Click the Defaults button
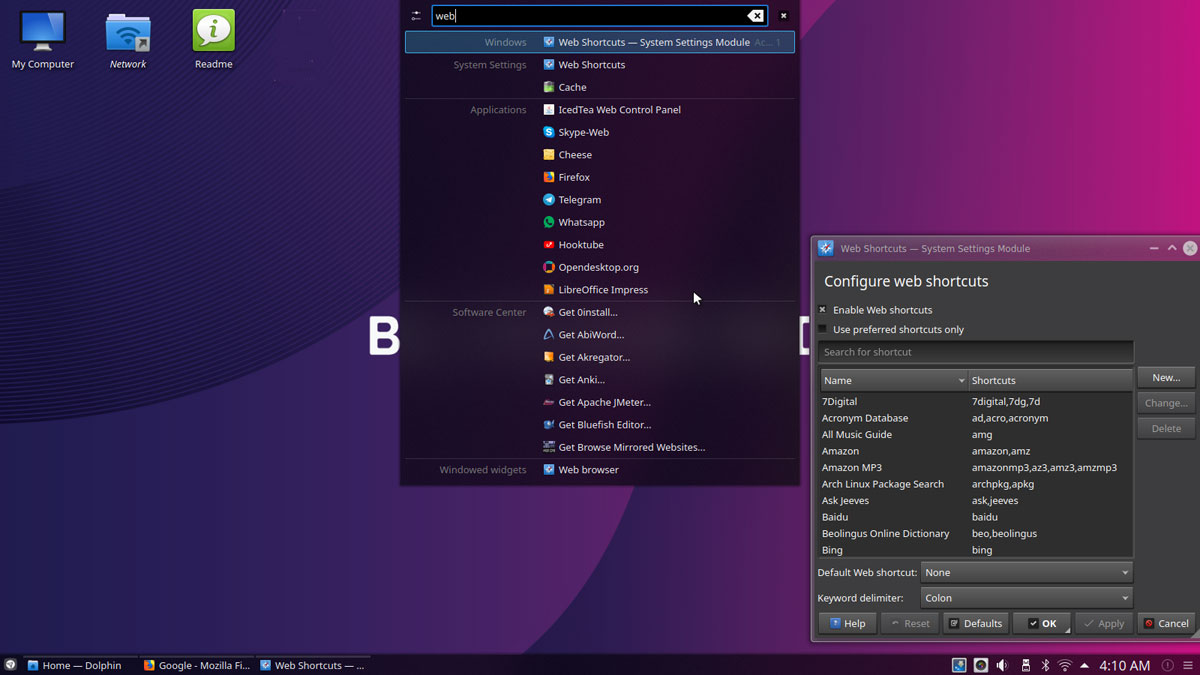Screen dimensions: 1200x675 975,623
